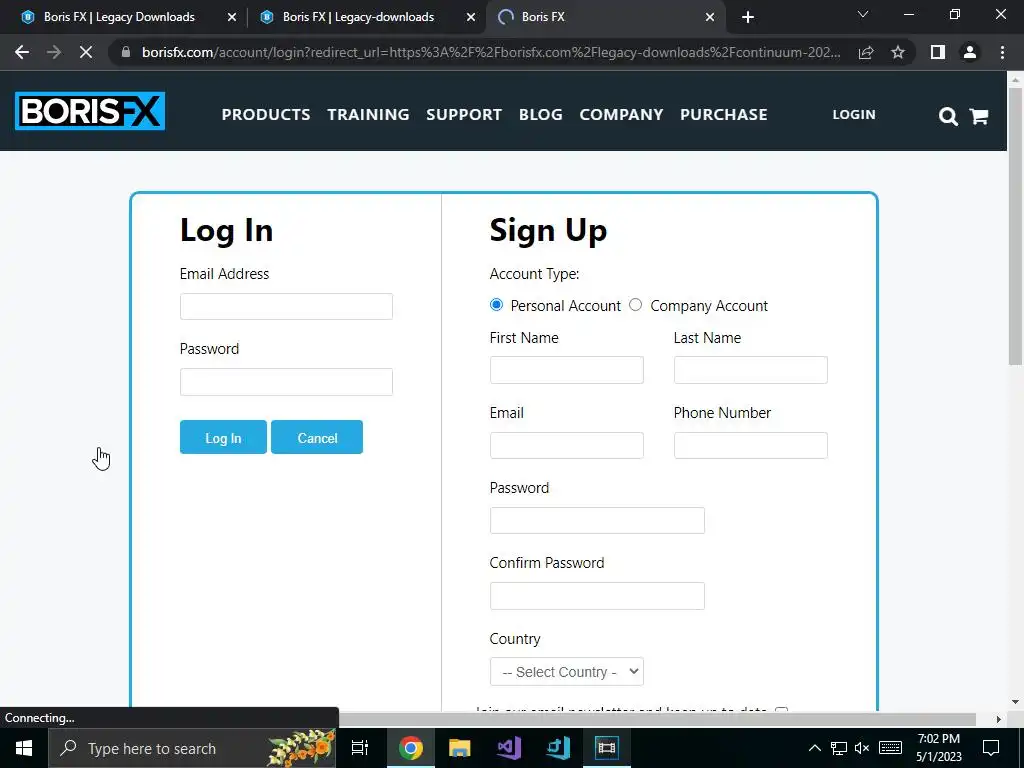
Task: Focus the First Name field
Action: [x=566, y=370]
